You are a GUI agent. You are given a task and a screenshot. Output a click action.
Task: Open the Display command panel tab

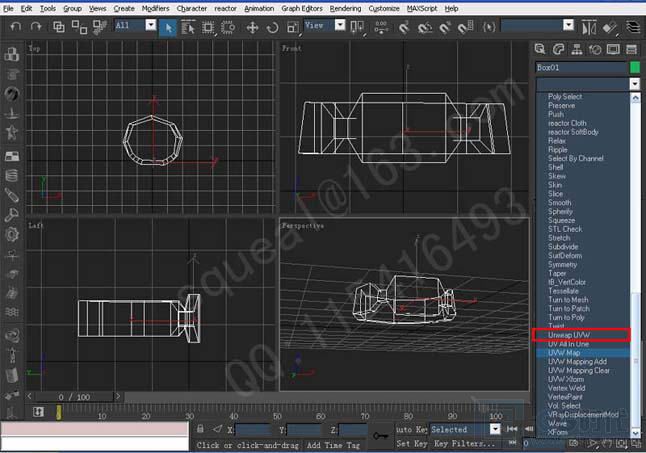(613, 49)
